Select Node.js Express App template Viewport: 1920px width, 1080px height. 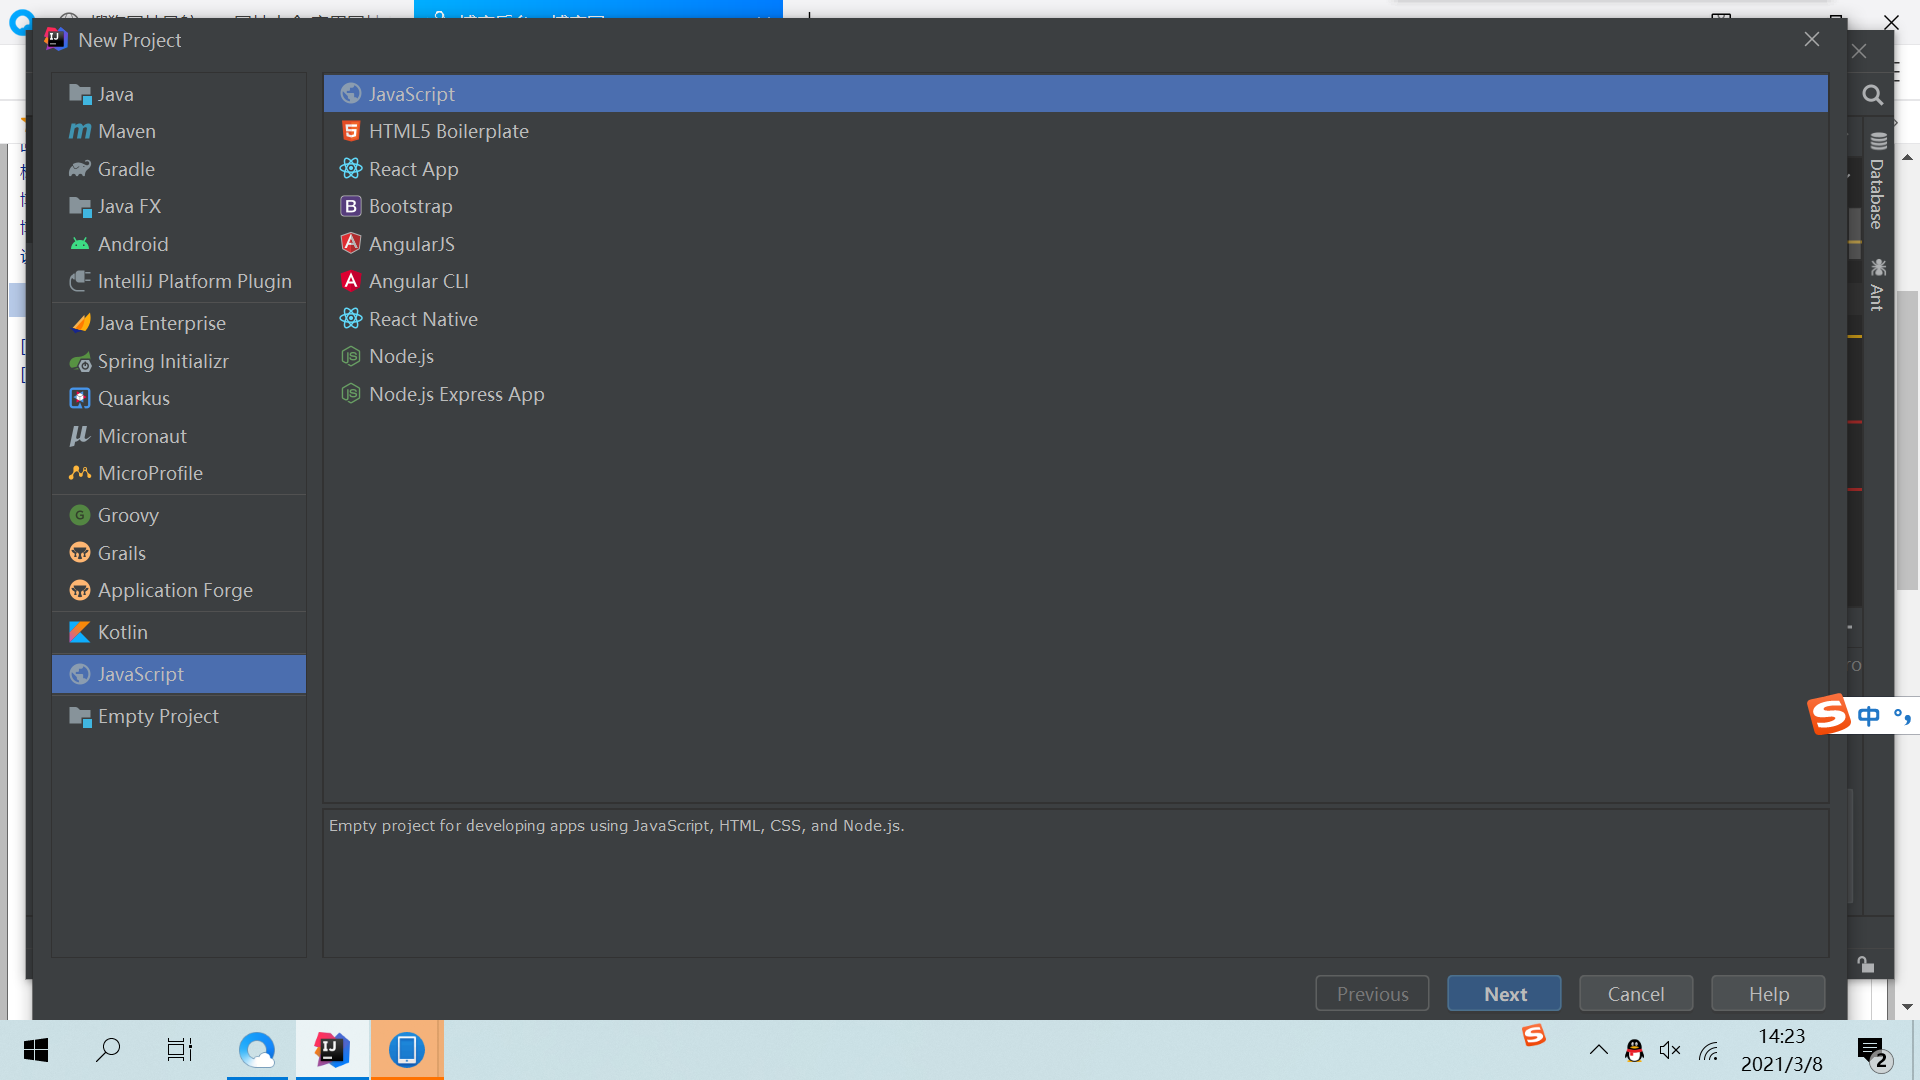point(456,394)
